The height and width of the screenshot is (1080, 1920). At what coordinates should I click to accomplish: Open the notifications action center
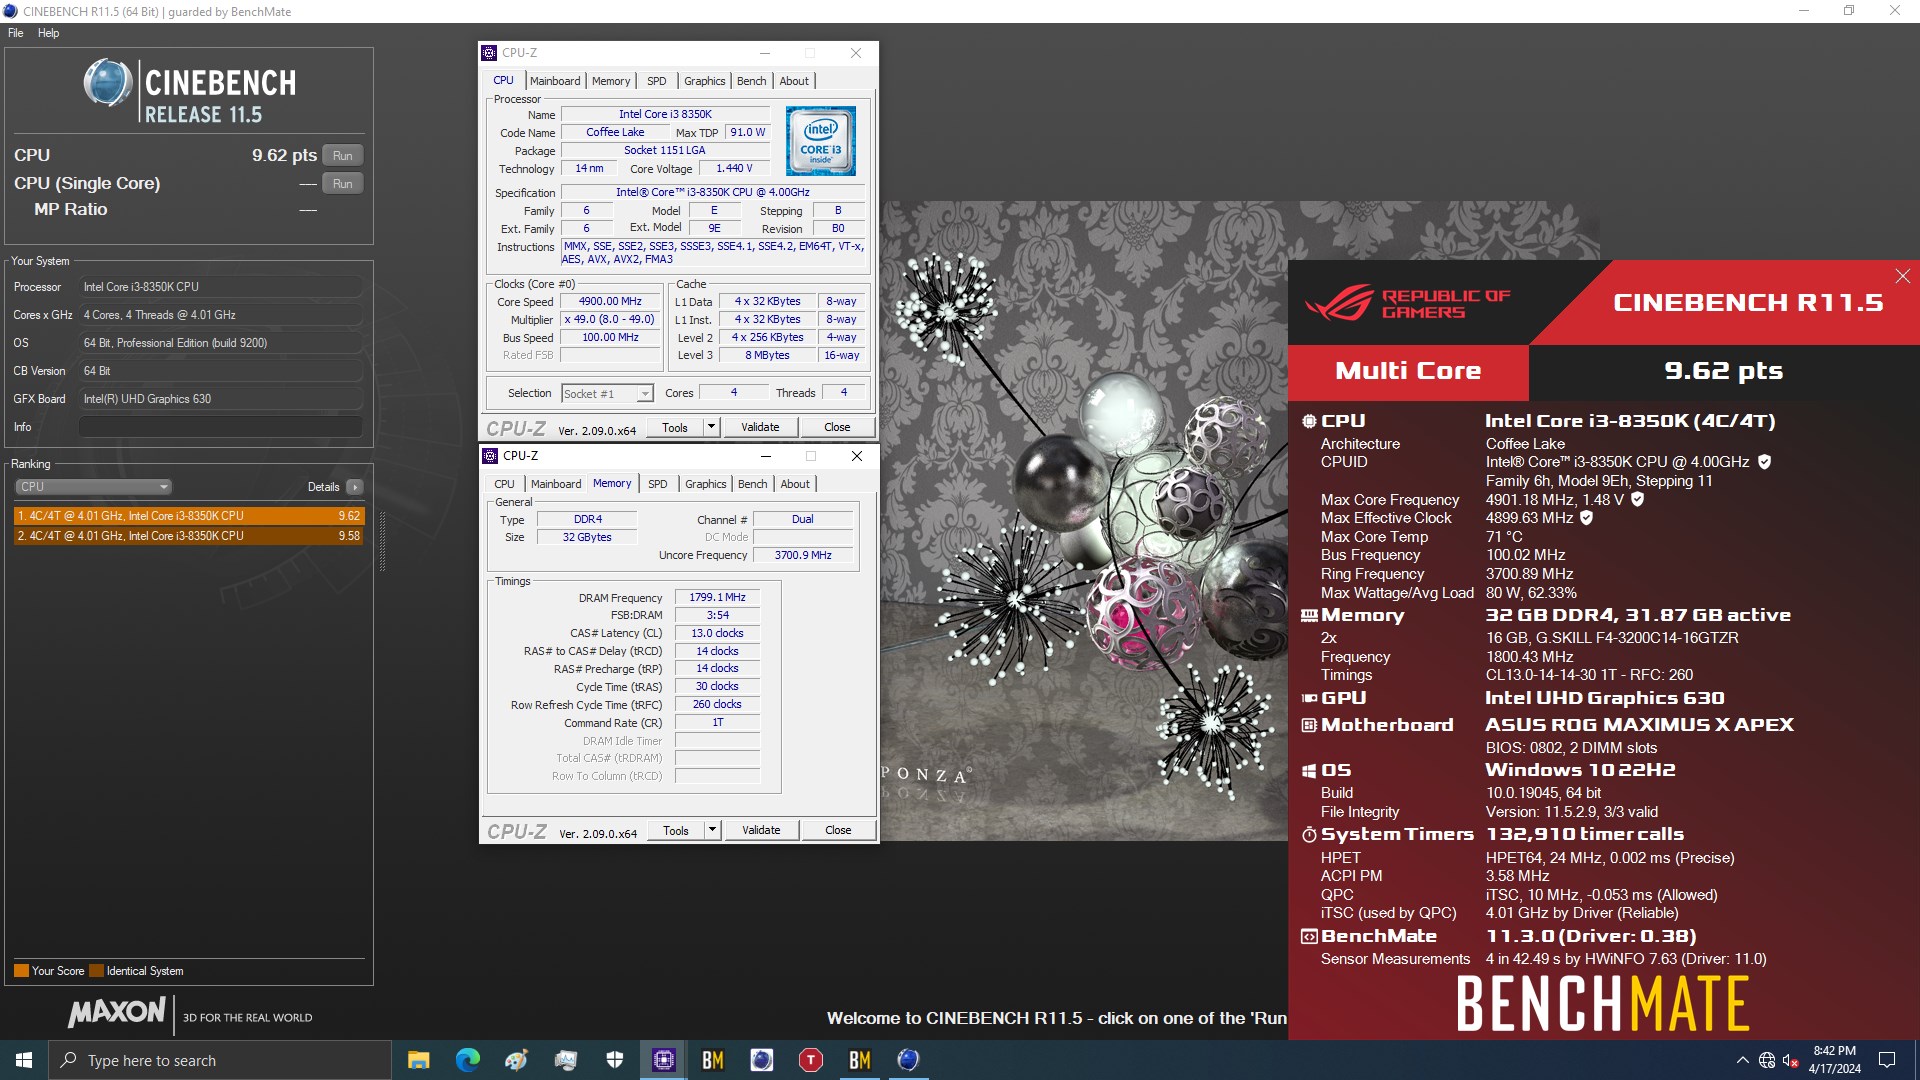click(1887, 1060)
